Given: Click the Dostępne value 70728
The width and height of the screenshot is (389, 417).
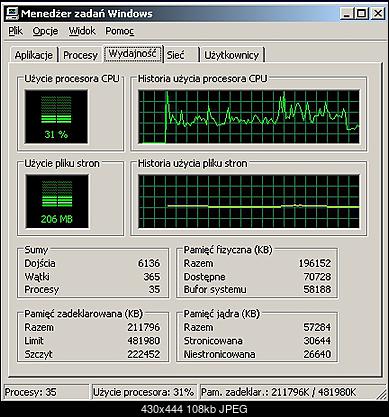Looking at the screenshot, I should point(317,277).
